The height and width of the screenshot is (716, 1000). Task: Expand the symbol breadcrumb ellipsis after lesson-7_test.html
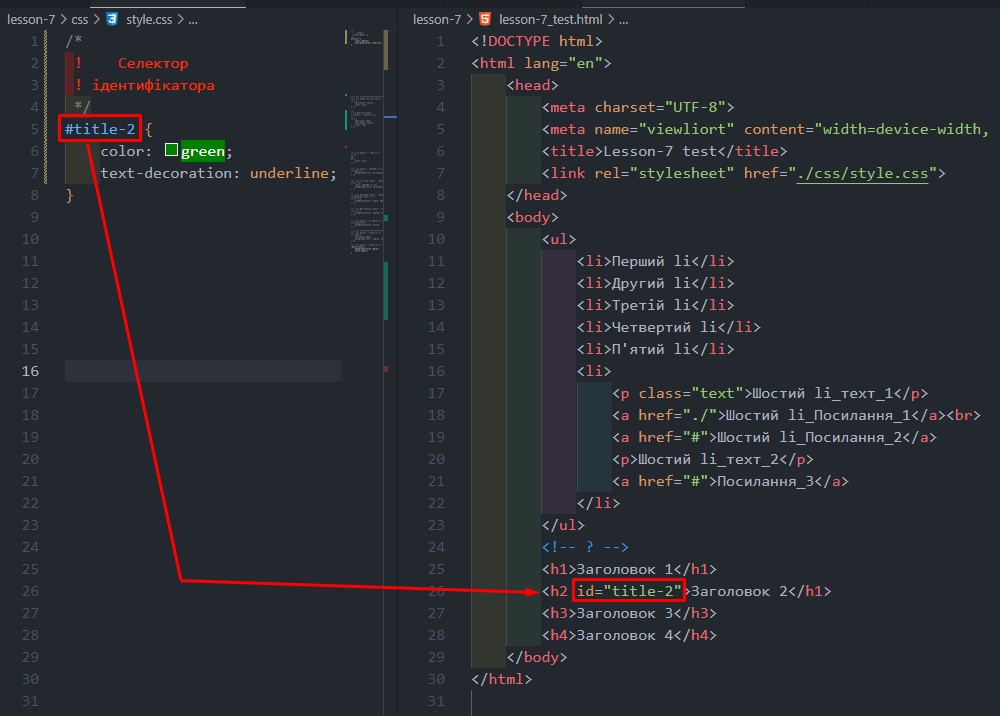623,20
